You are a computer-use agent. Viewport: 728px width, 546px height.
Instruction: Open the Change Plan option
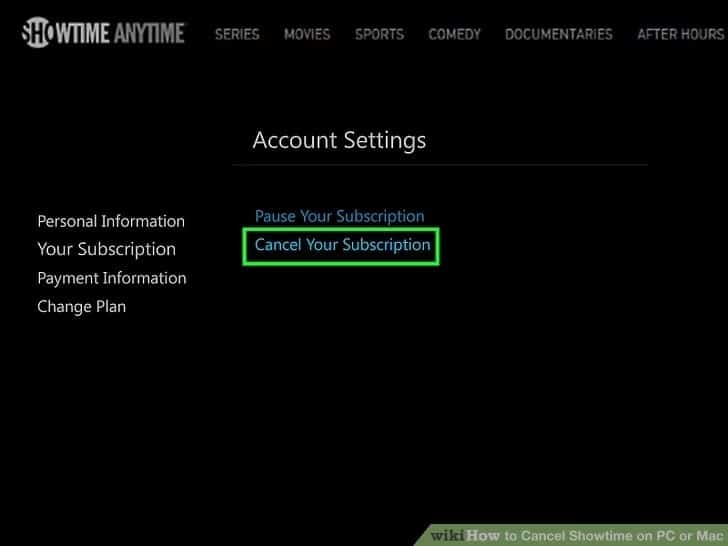click(82, 307)
